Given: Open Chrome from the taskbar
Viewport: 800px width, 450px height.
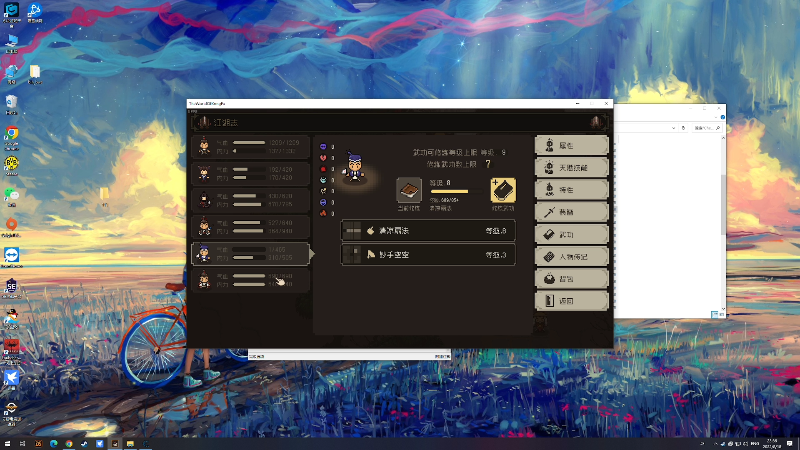Looking at the screenshot, I should click(x=69, y=444).
